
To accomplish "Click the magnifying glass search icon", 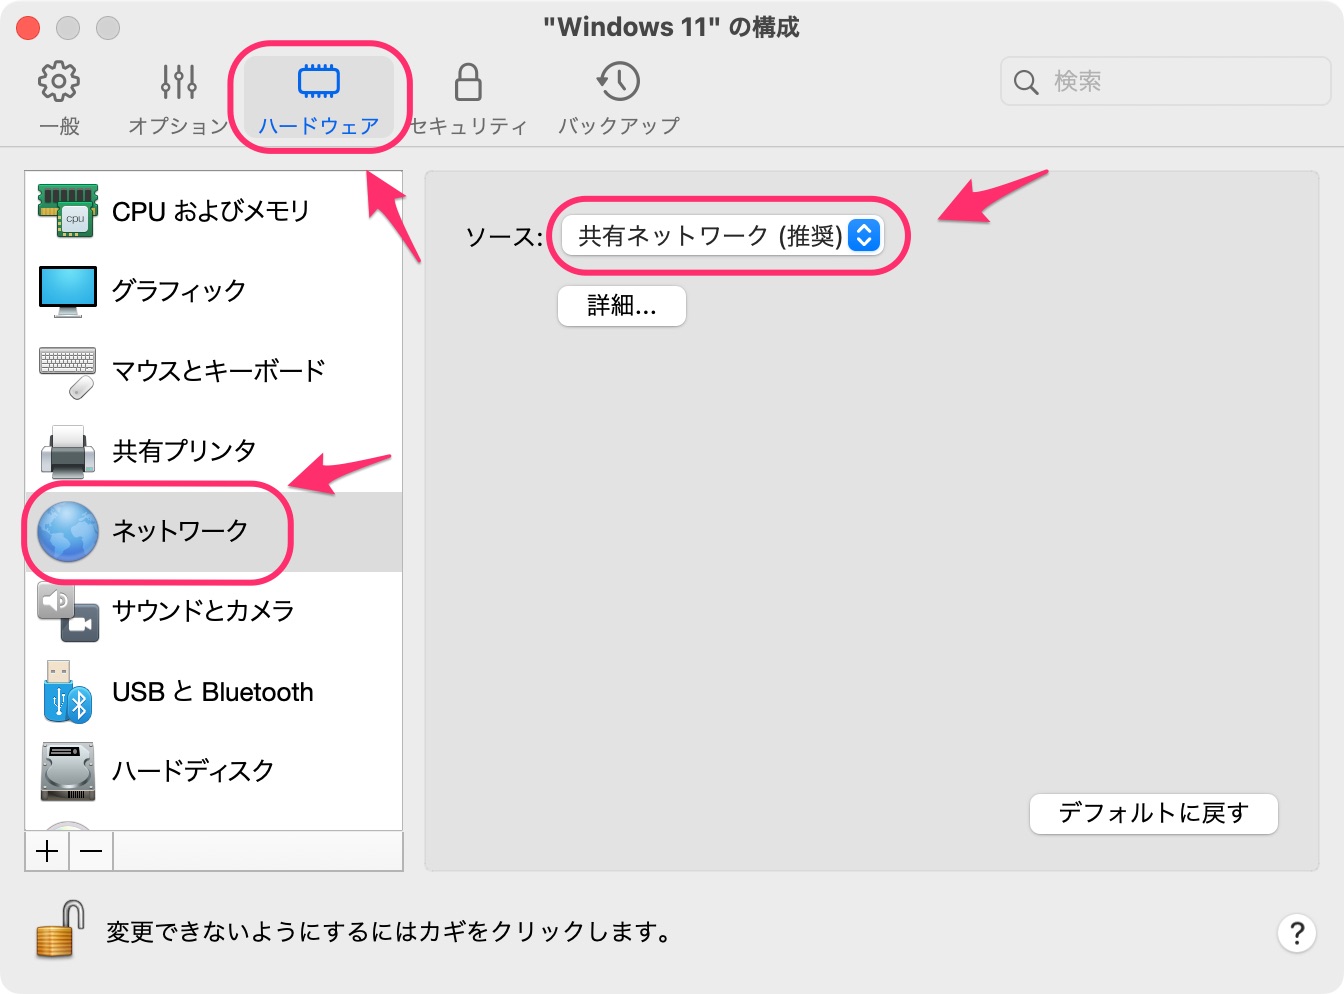I will (x=1026, y=82).
